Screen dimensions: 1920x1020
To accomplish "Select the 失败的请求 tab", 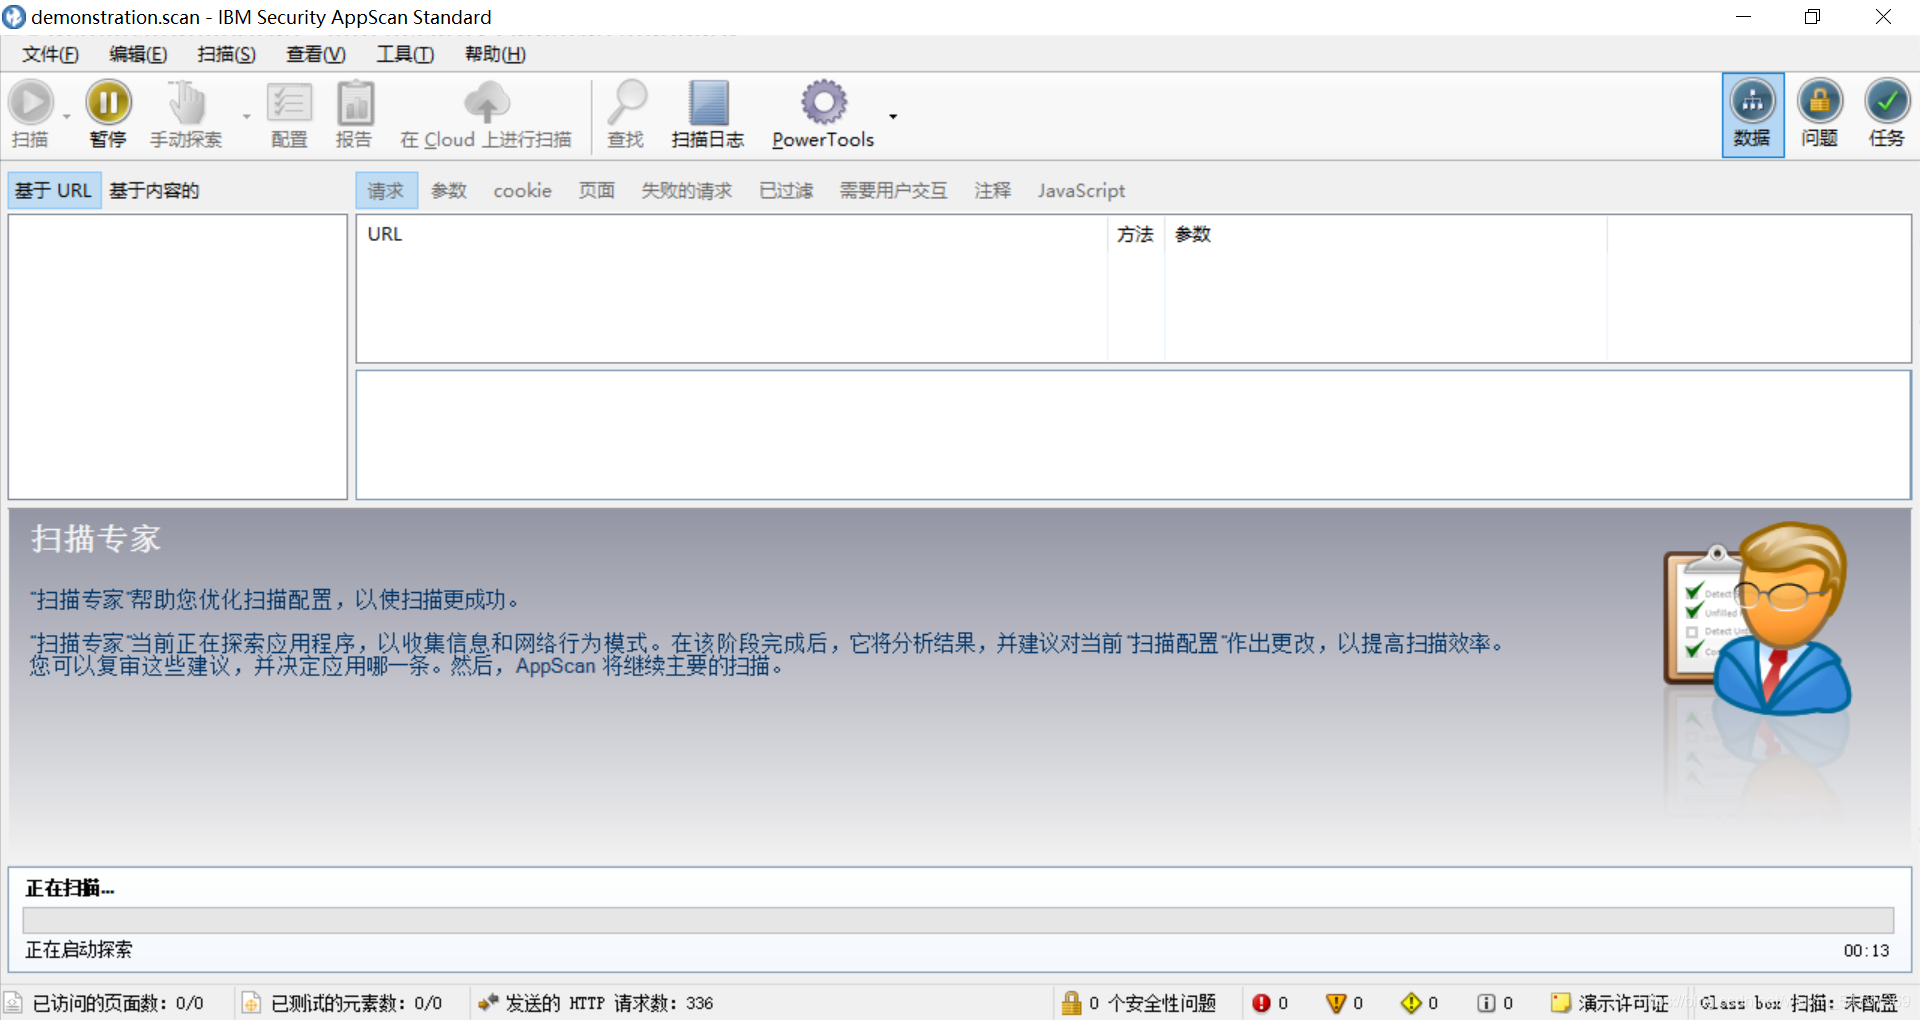I will [x=687, y=190].
